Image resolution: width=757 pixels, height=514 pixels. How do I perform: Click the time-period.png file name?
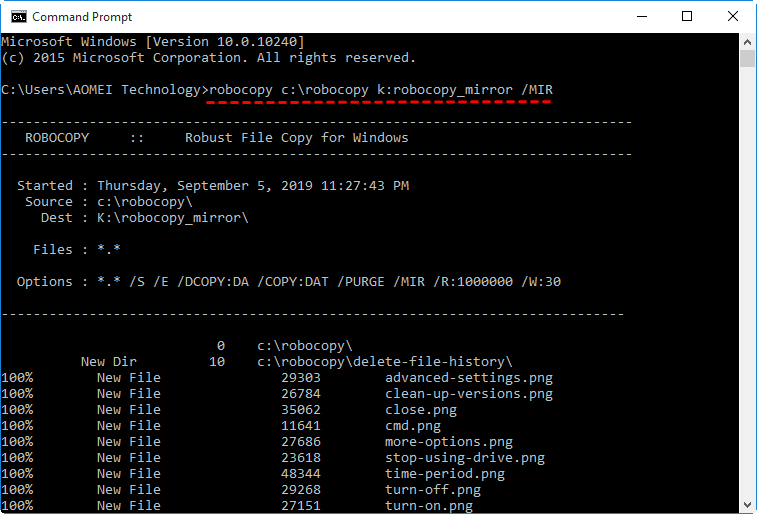coord(444,474)
